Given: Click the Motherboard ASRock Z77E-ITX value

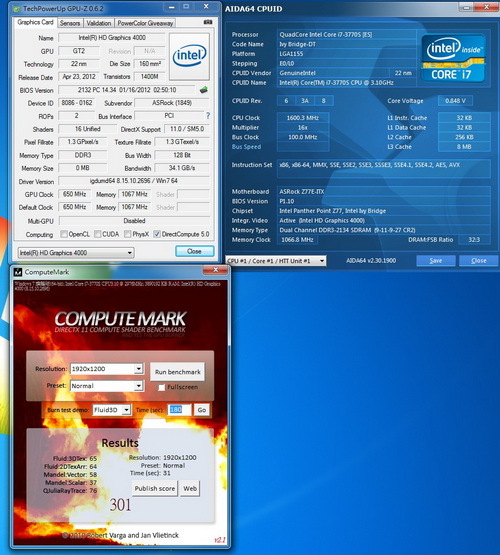Looking at the screenshot, I should point(384,192).
